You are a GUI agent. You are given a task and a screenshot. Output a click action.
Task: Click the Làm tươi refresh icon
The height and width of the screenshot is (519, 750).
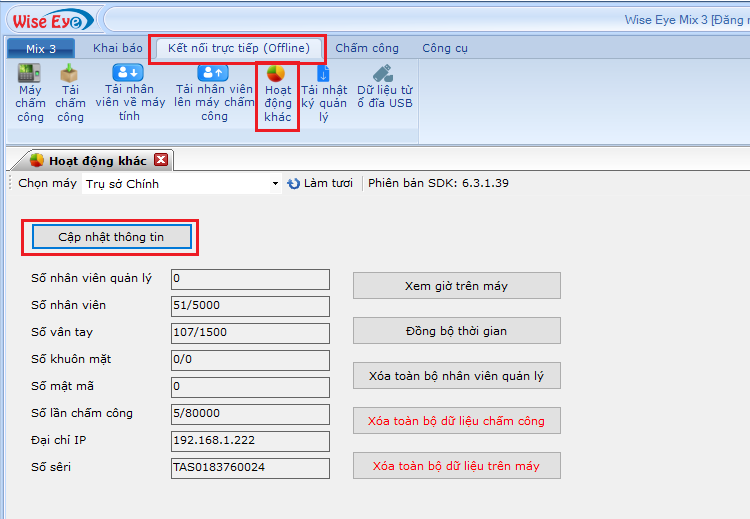point(294,184)
